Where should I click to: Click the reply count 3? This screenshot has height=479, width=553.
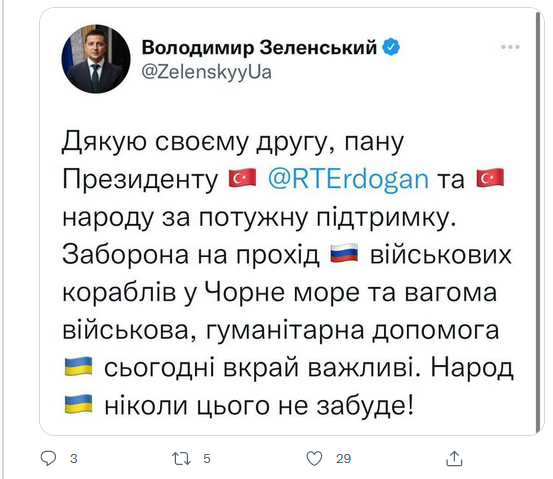pyautogui.click(x=73, y=459)
